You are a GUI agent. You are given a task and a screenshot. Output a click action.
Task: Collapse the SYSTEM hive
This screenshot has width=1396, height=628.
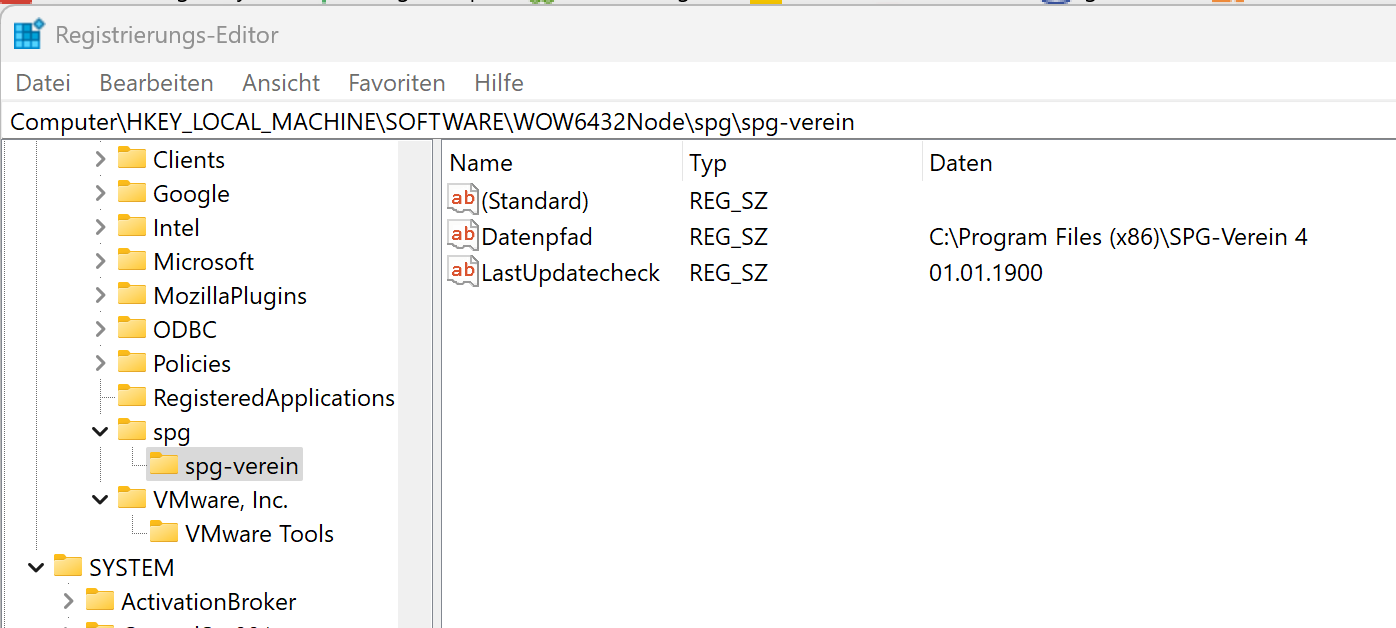tap(36, 568)
